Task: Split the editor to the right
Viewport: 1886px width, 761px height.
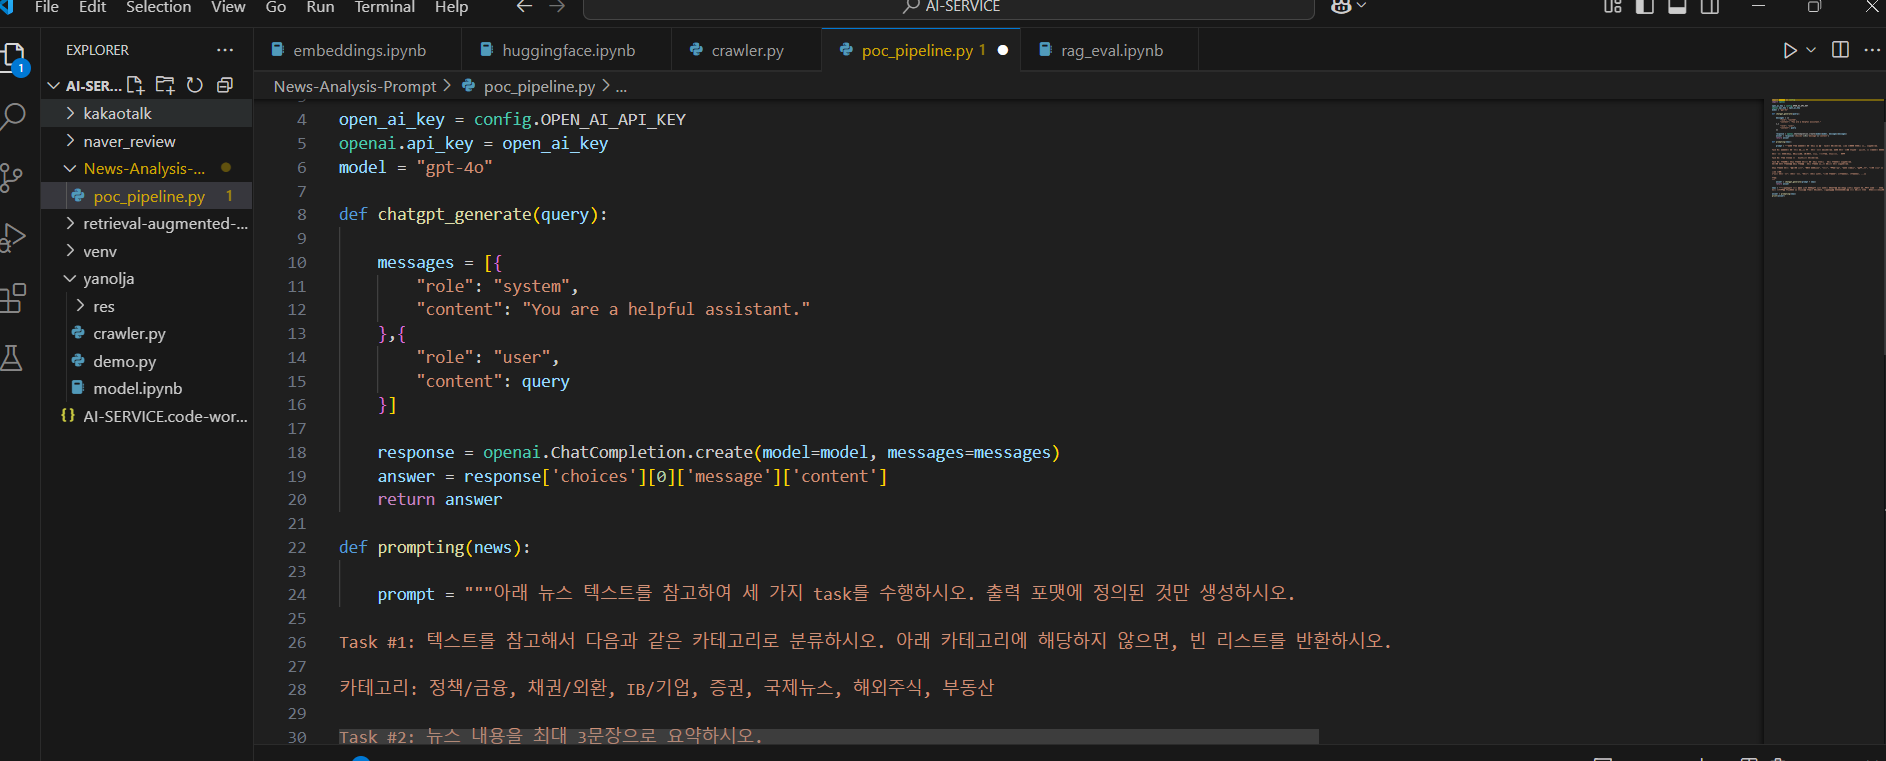Action: pos(1840,50)
